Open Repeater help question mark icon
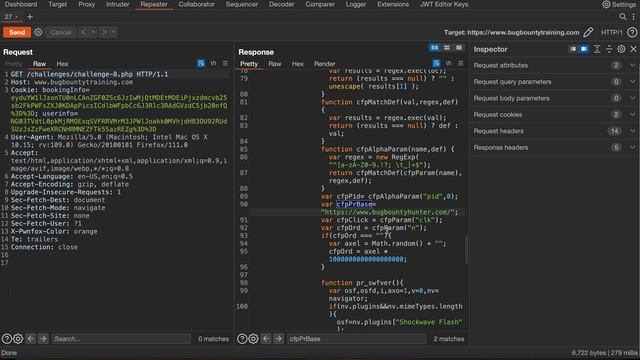 click(x=632, y=32)
